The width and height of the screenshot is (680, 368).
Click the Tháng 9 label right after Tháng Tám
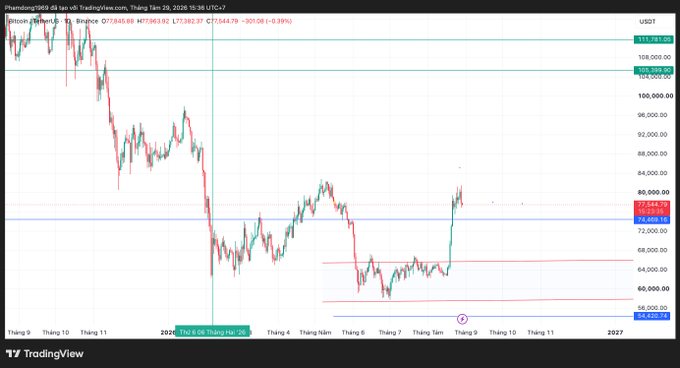pyautogui.click(x=466, y=332)
